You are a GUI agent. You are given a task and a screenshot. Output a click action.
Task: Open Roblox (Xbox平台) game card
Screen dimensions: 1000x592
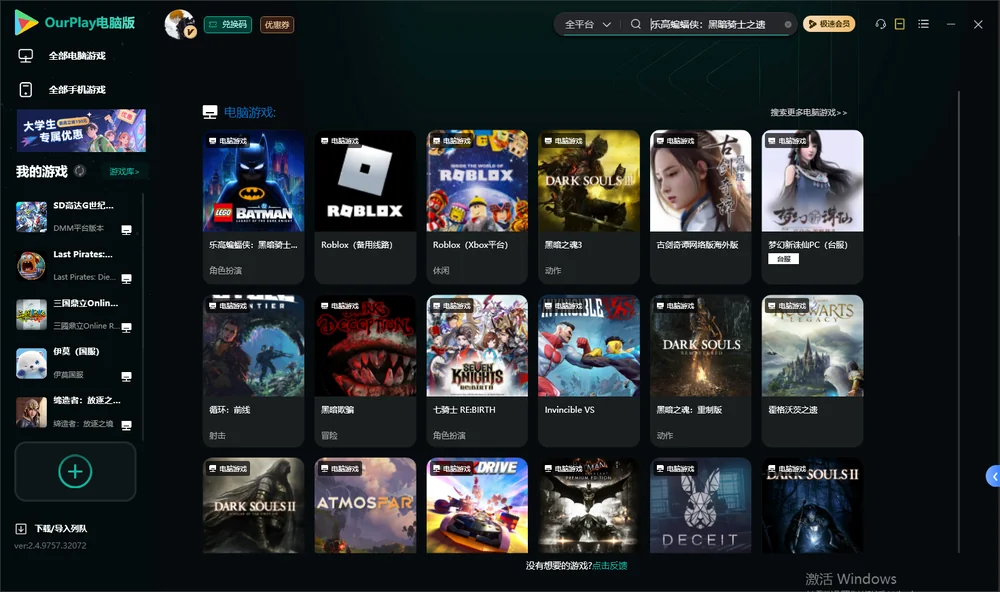pos(477,207)
